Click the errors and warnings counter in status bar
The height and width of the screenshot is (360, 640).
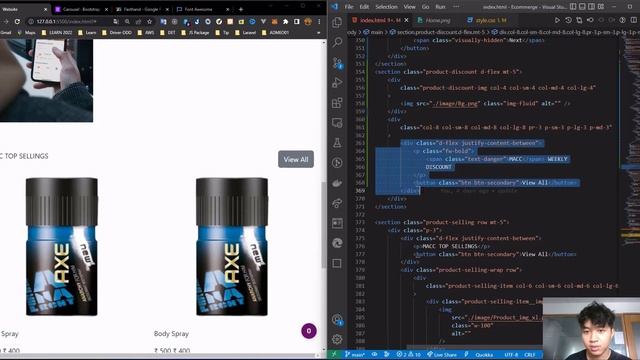point(408,354)
